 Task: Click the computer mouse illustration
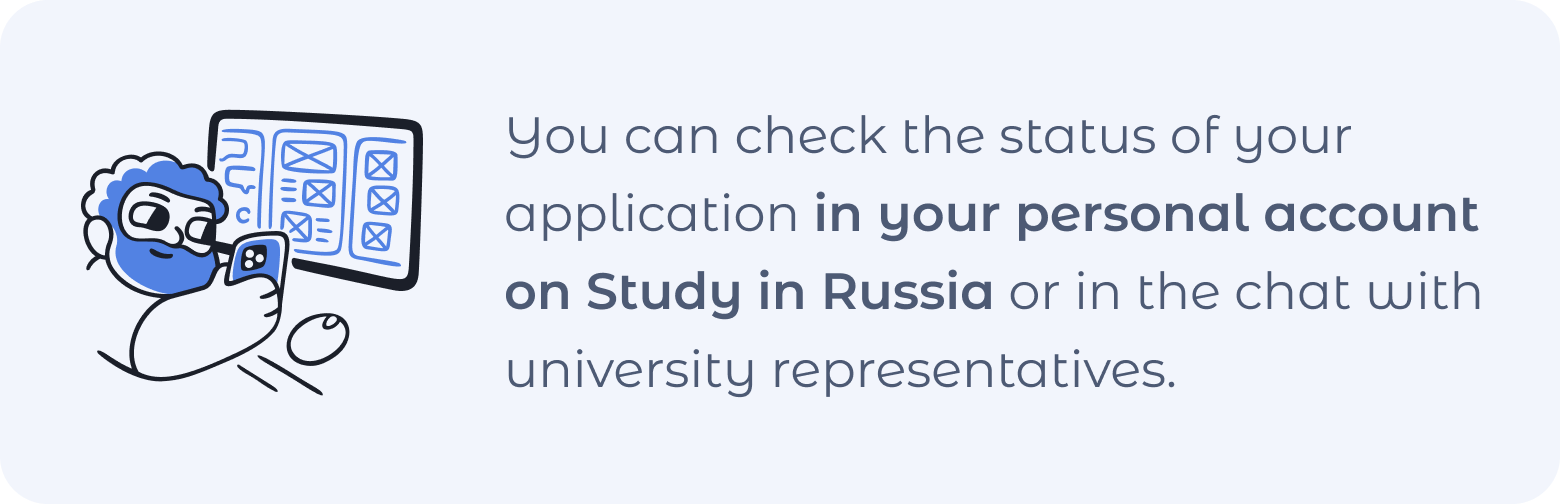click(x=319, y=338)
